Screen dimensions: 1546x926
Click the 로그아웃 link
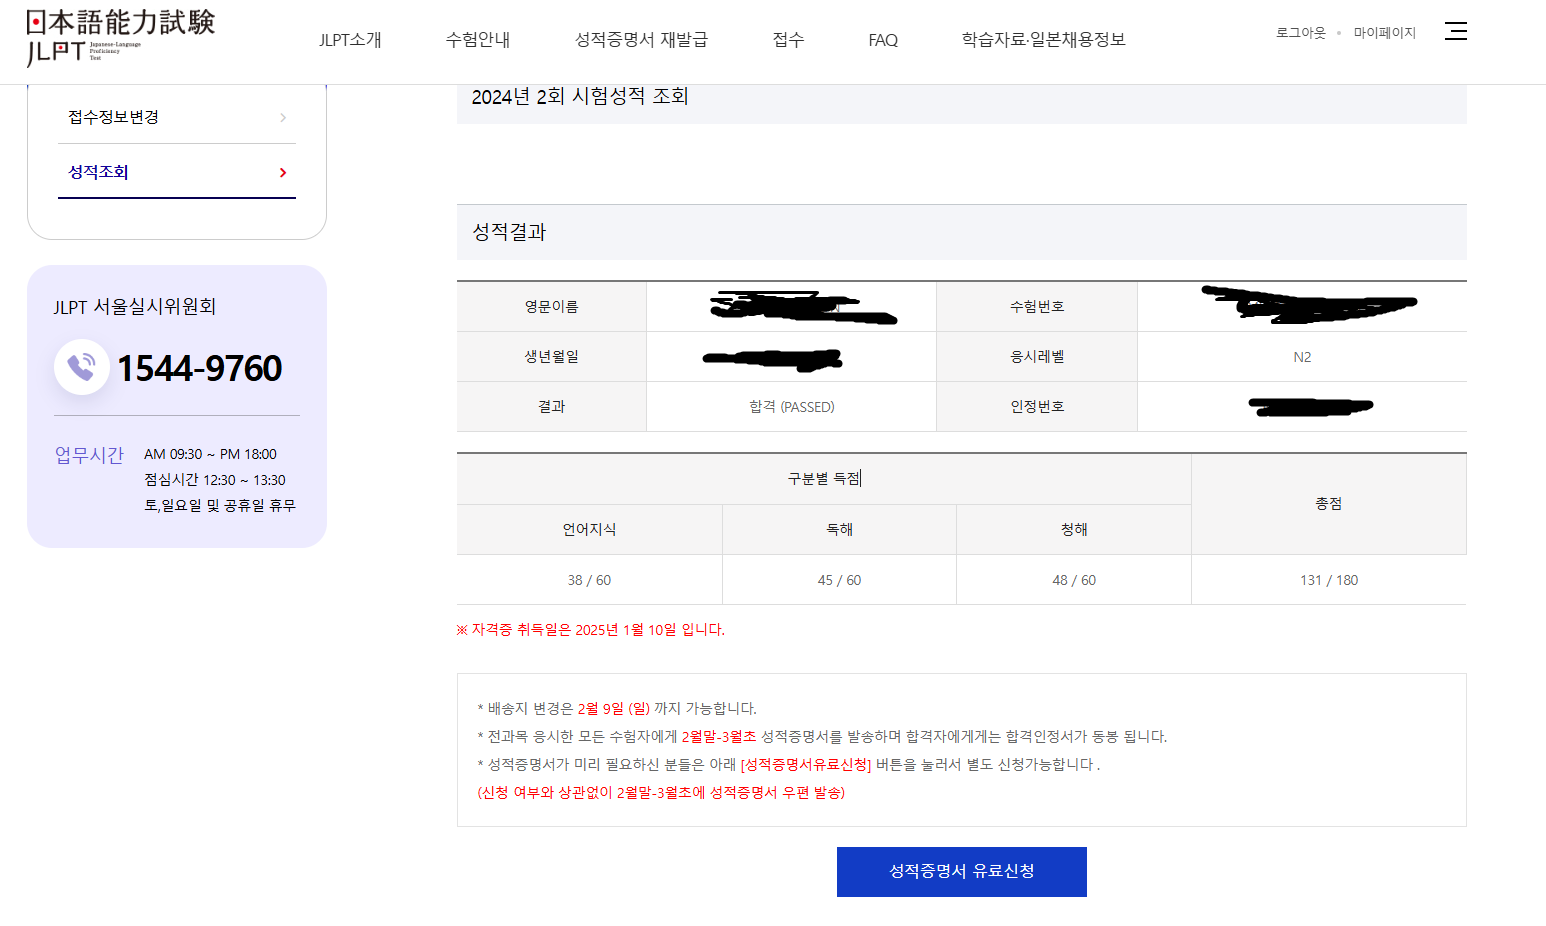(x=1300, y=32)
